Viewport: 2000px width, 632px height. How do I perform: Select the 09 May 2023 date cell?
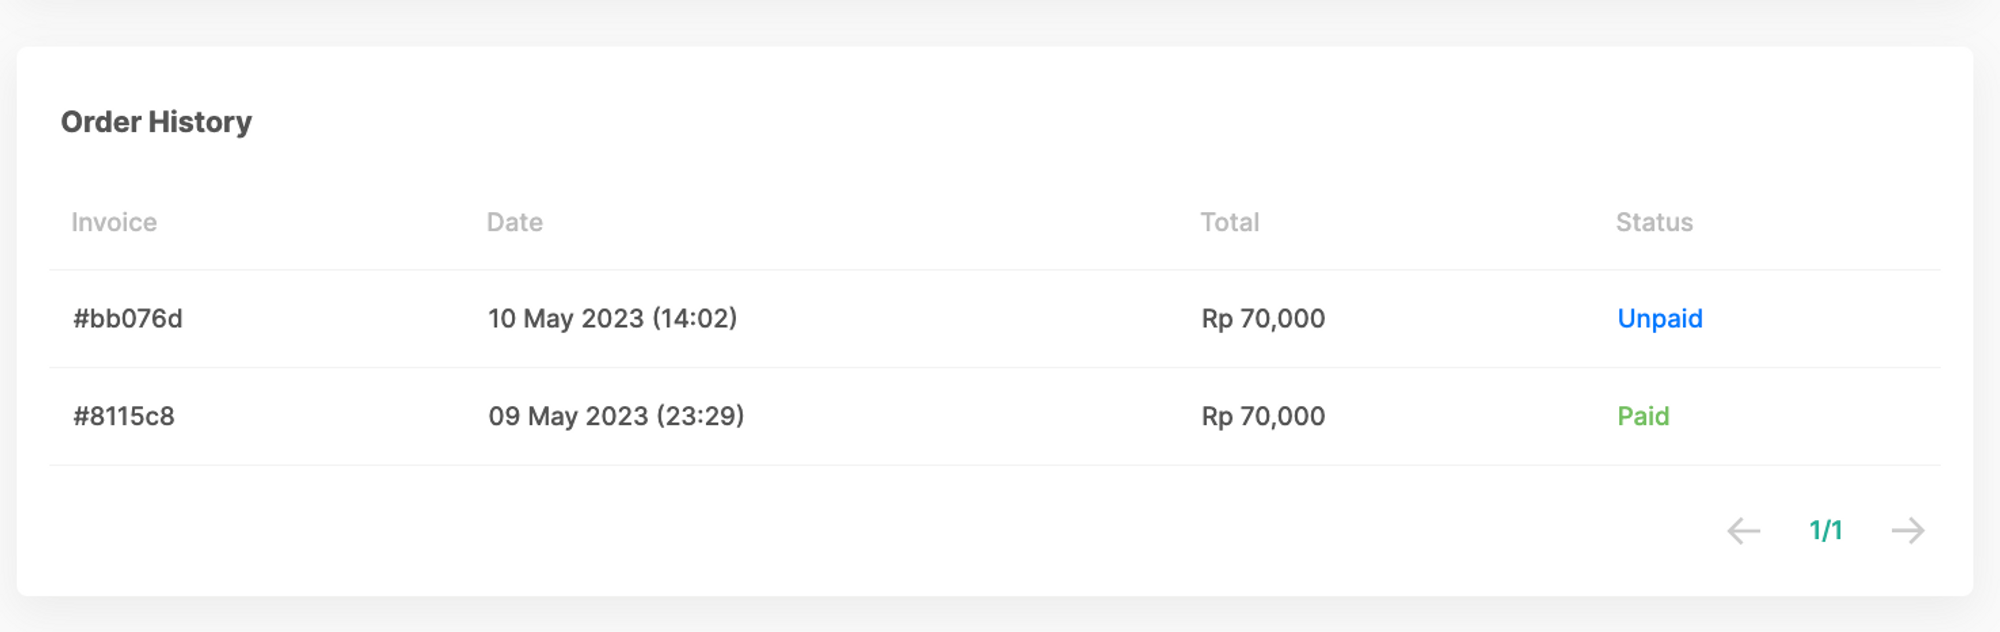[568, 416]
